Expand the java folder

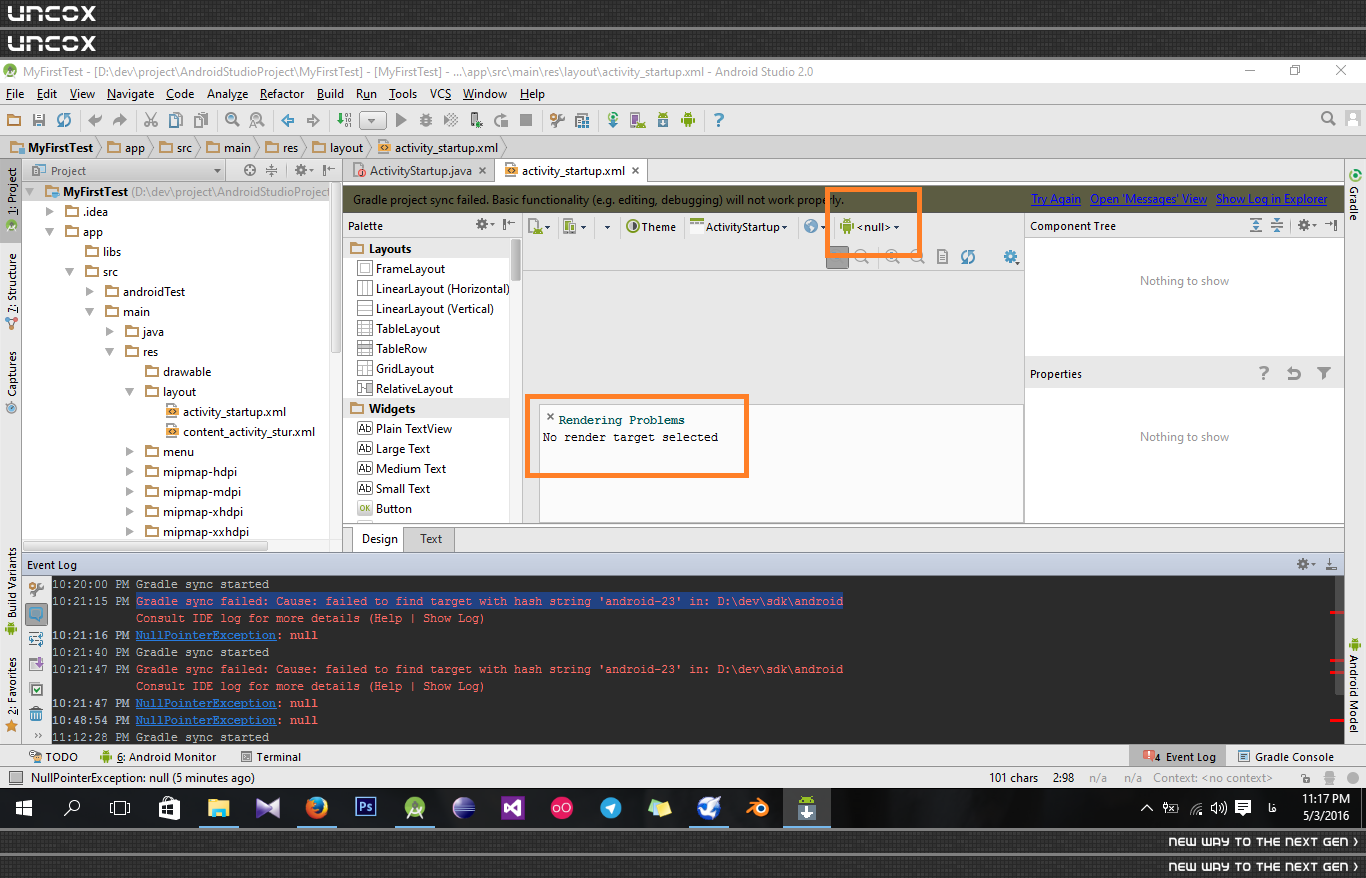click(110, 331)
